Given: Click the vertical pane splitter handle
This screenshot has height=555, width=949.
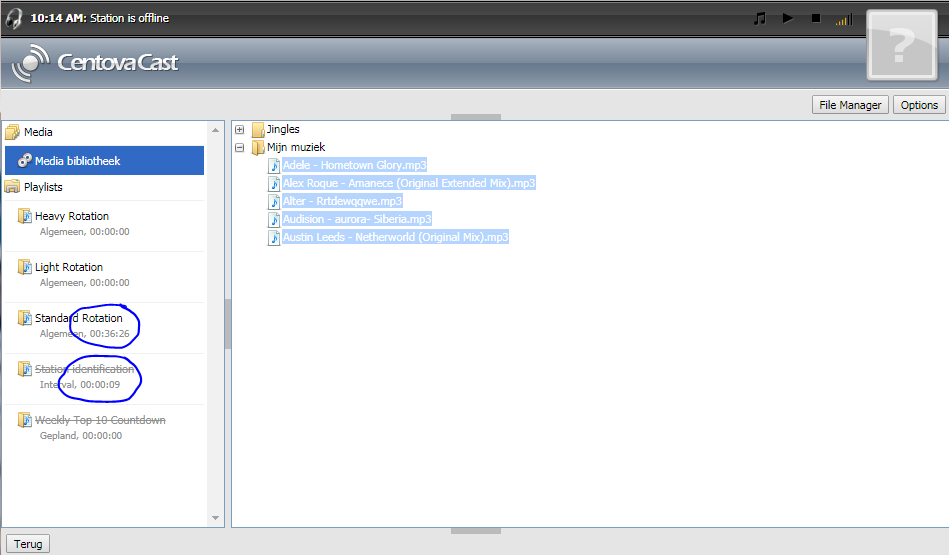Looking at the screenshot, I should (228, 324).
